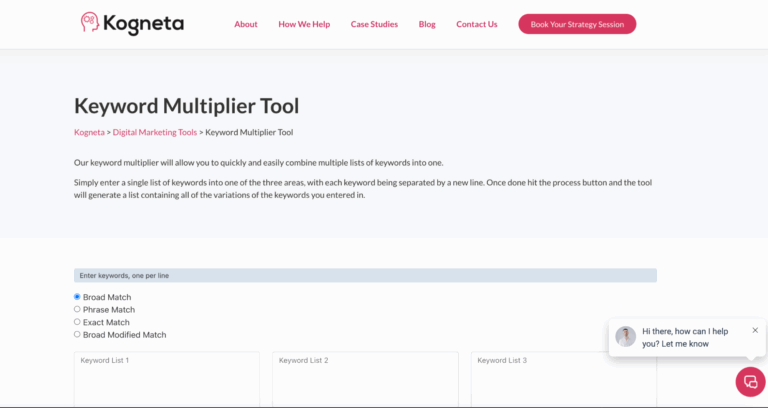
Task: Close the chat greeting popup
Action: click(x=755, y=330)
